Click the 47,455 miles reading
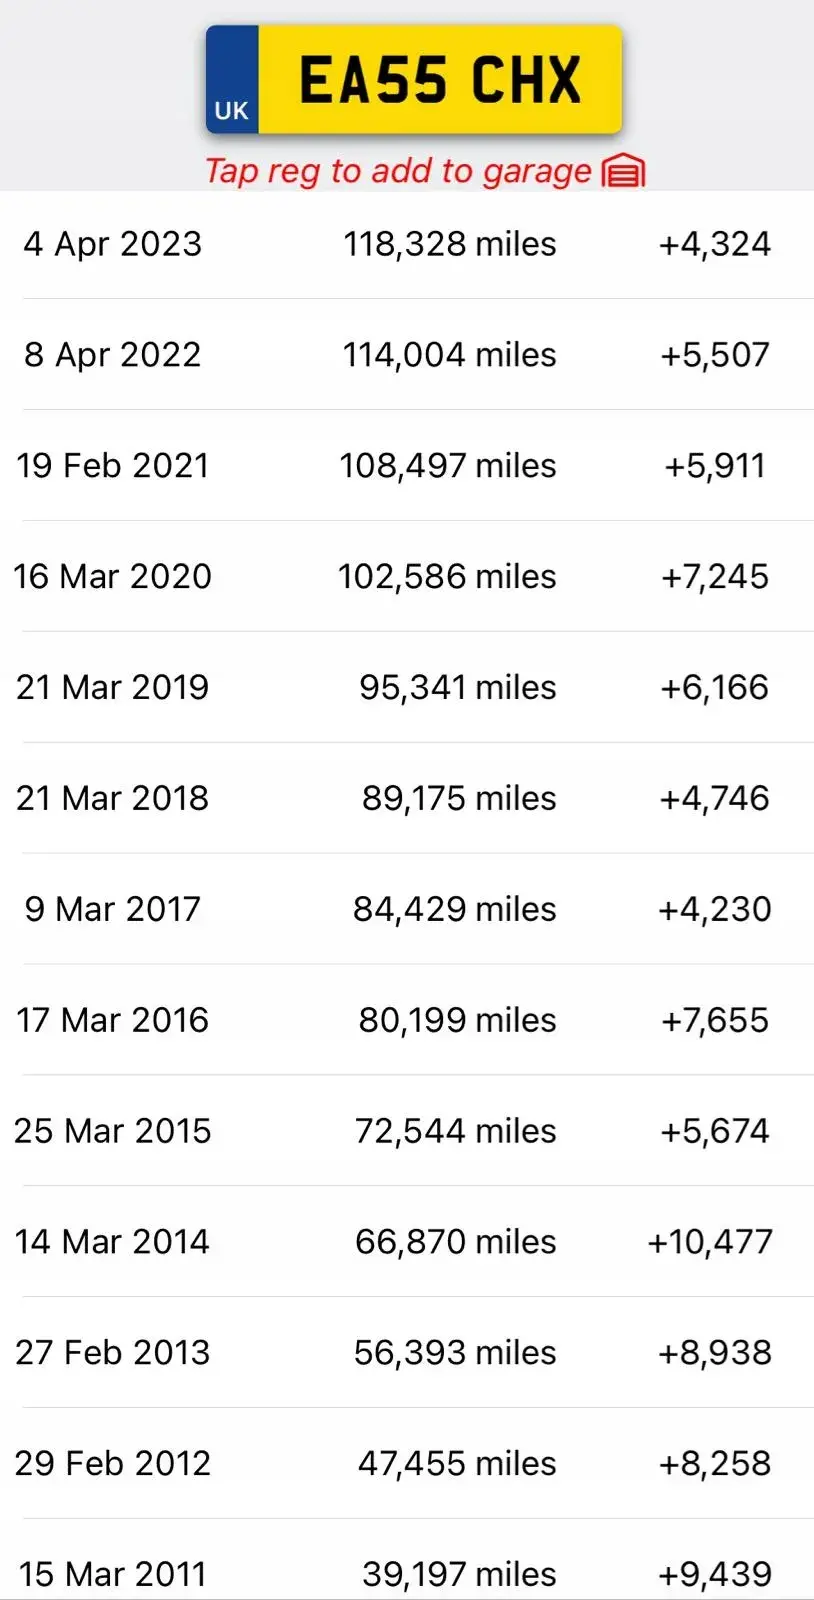The image size is (814, 1600). point(457,1464)
